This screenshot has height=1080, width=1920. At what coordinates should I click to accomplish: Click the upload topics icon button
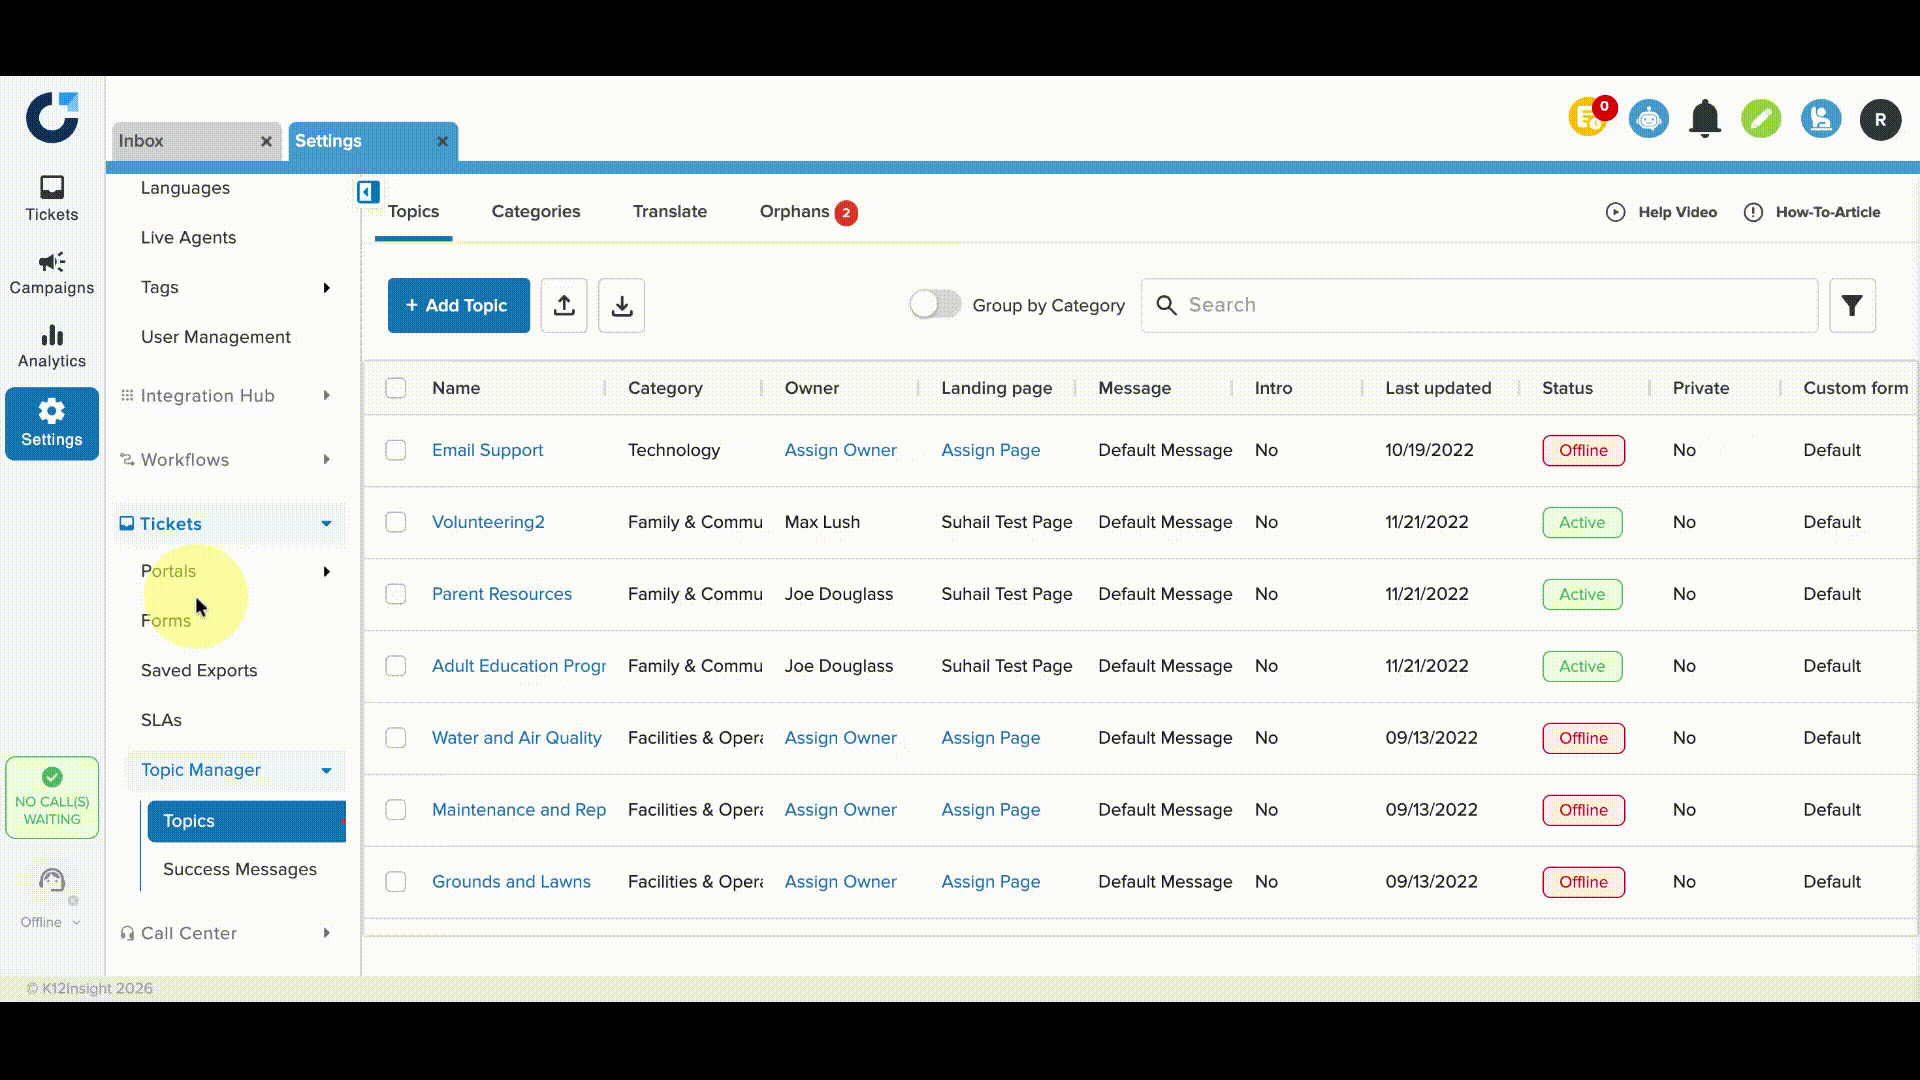point(564,305)
